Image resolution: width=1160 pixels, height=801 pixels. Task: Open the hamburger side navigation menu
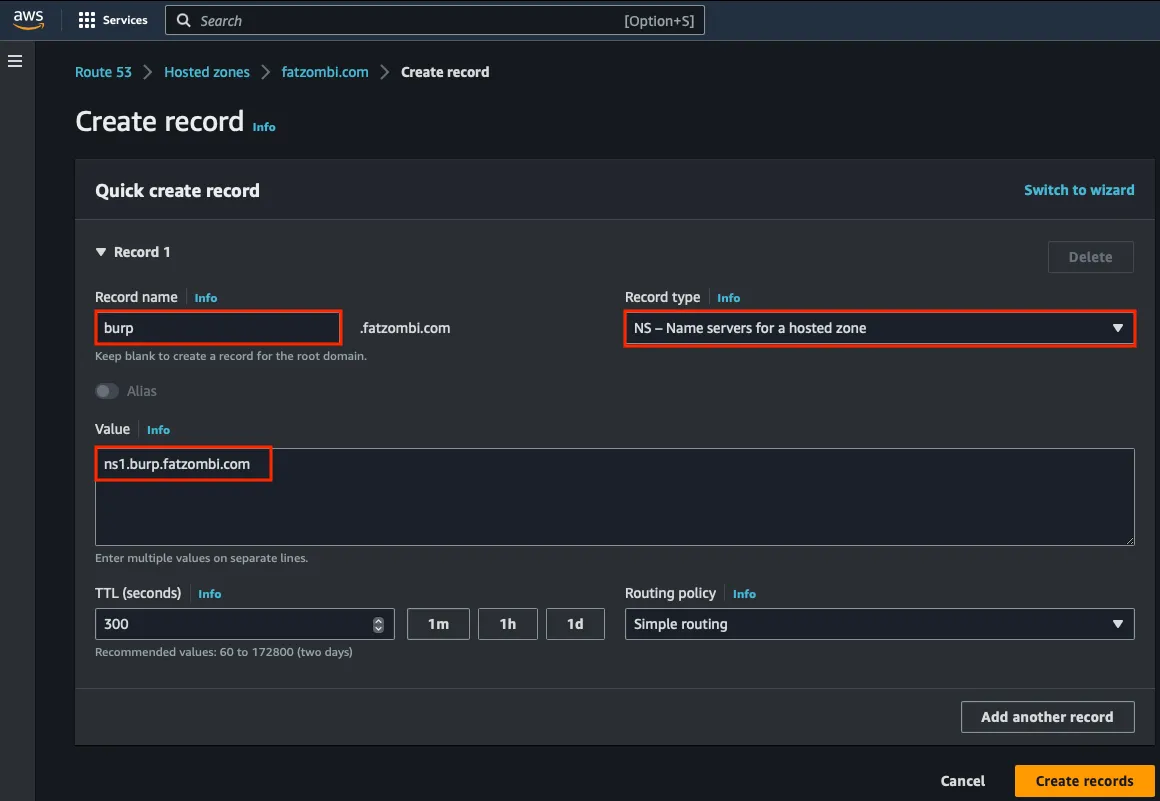15,61
